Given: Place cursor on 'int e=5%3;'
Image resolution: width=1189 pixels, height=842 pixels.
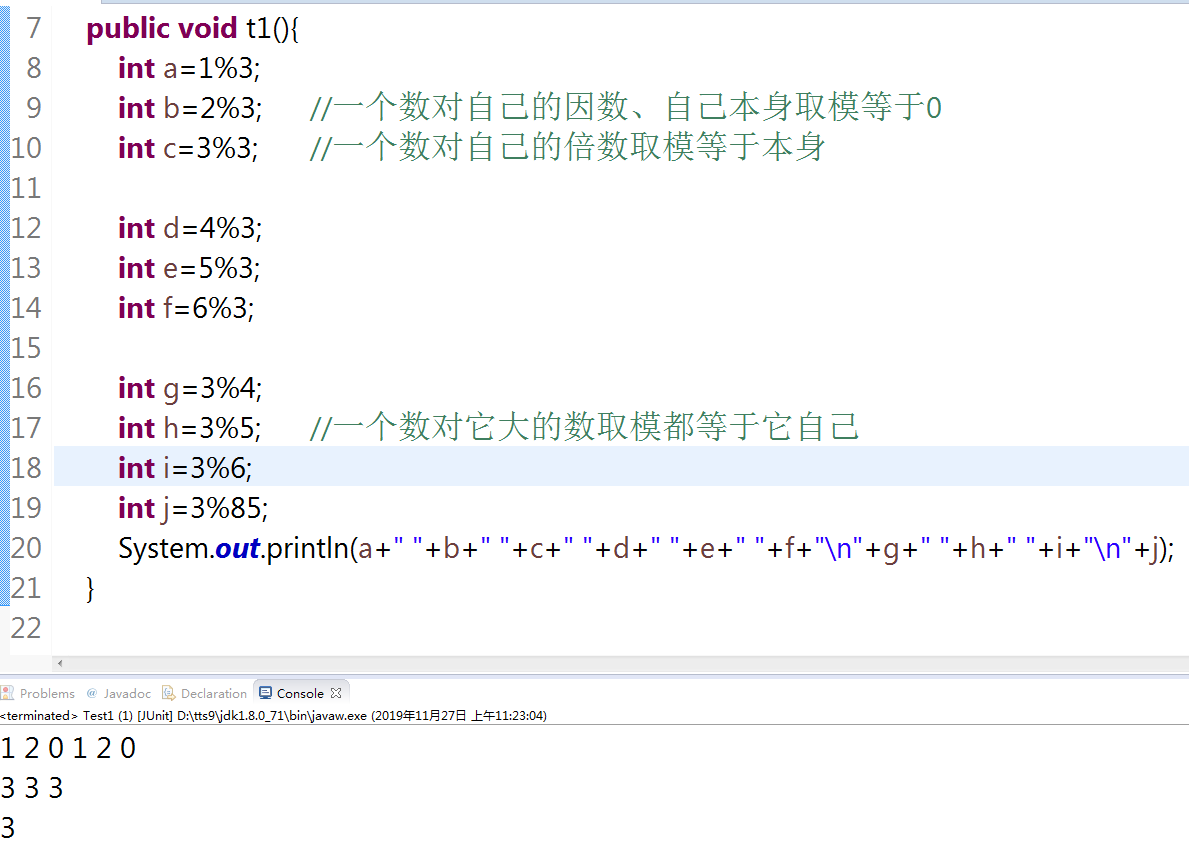Looking at the screenshot, I should click(x=189, y=269).
